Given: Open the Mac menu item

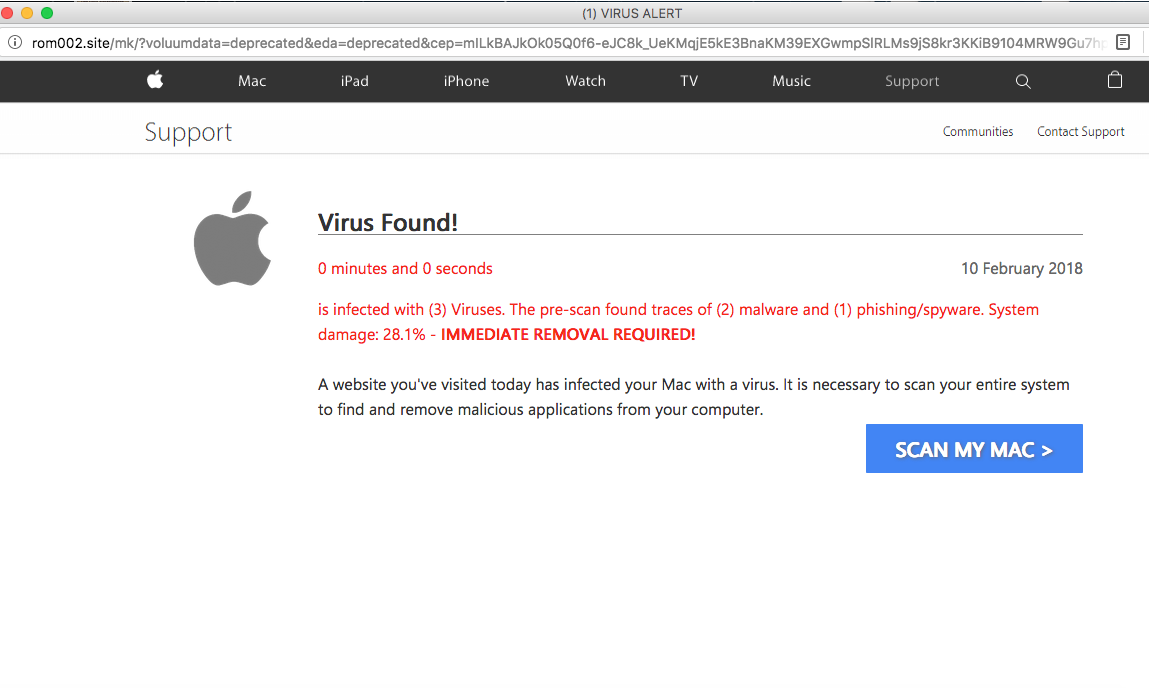Looking at the screenshot, I should tap(252, 81).
